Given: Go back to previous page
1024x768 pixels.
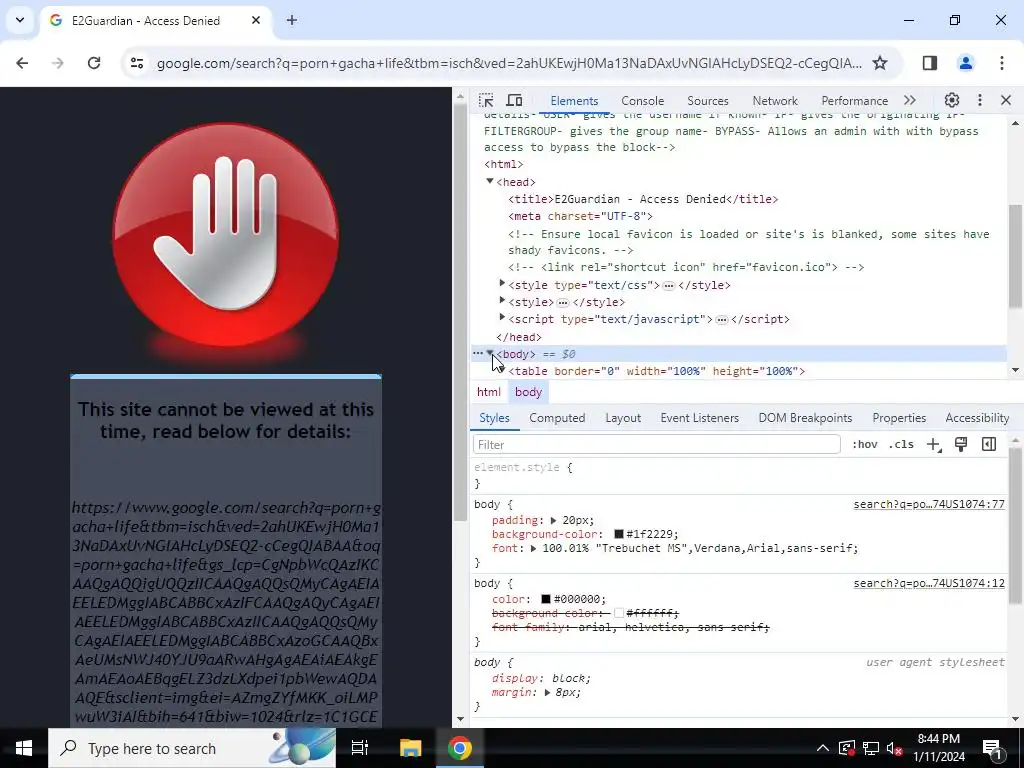Looking at the screenshot, I should 22,63.
